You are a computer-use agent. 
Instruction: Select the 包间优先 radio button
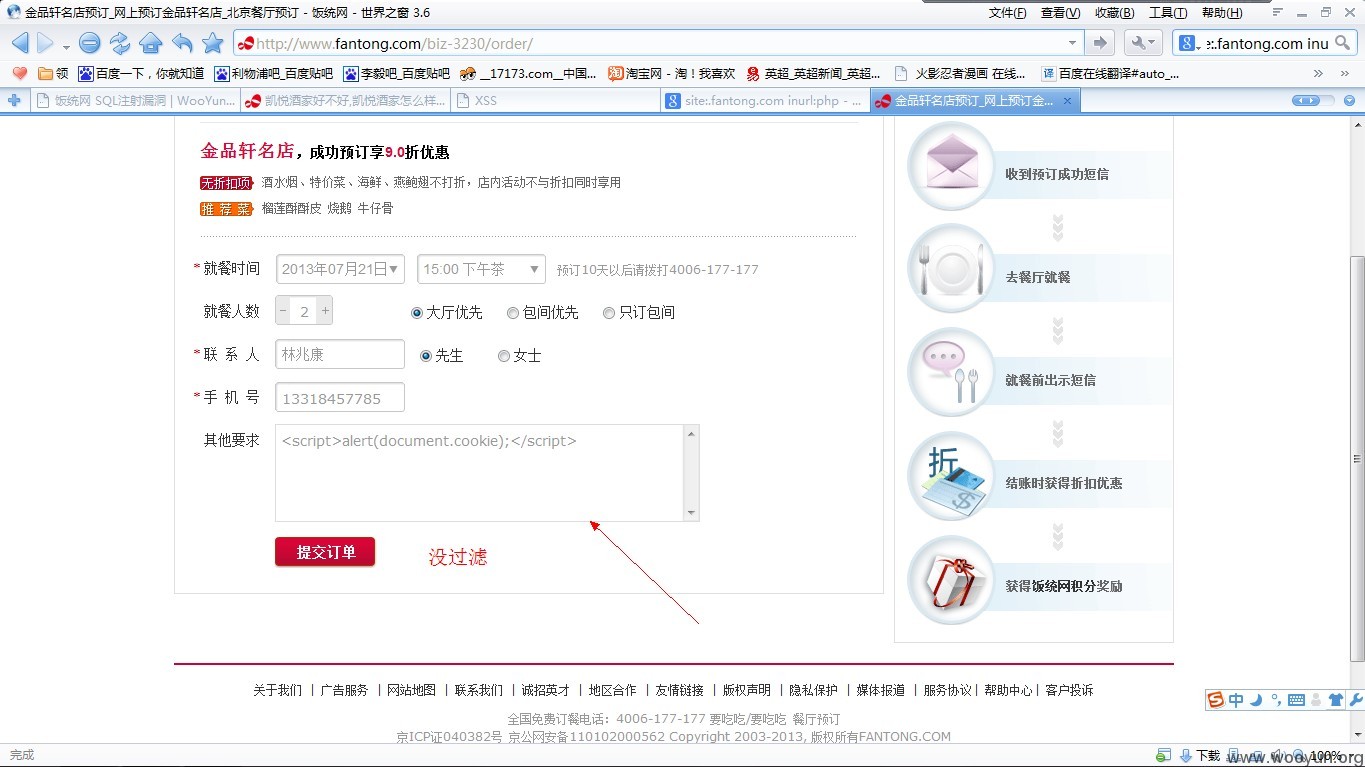coord(513,313)
